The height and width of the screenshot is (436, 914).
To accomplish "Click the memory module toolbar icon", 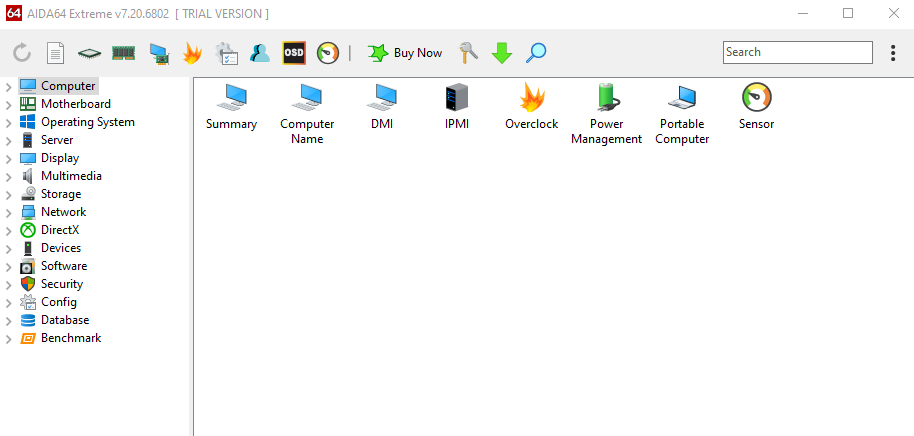I will (124, 53).
